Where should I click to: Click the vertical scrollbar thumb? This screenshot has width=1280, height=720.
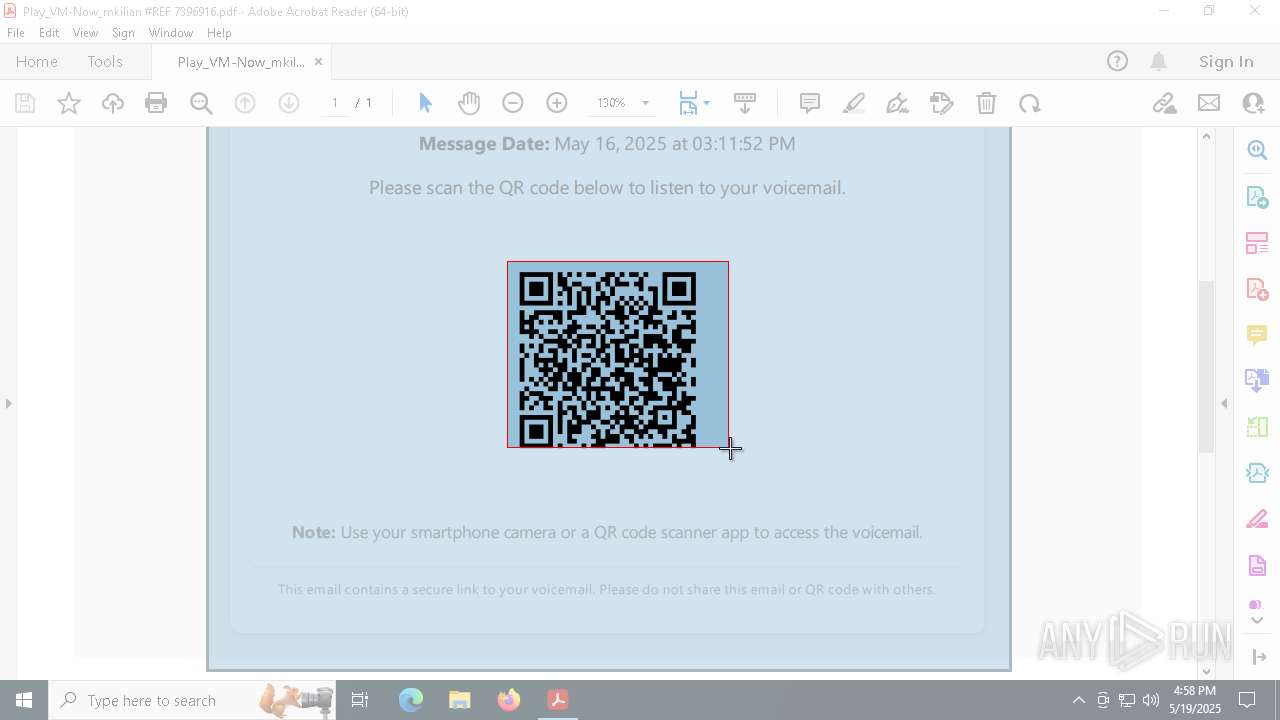(1206, 367)
